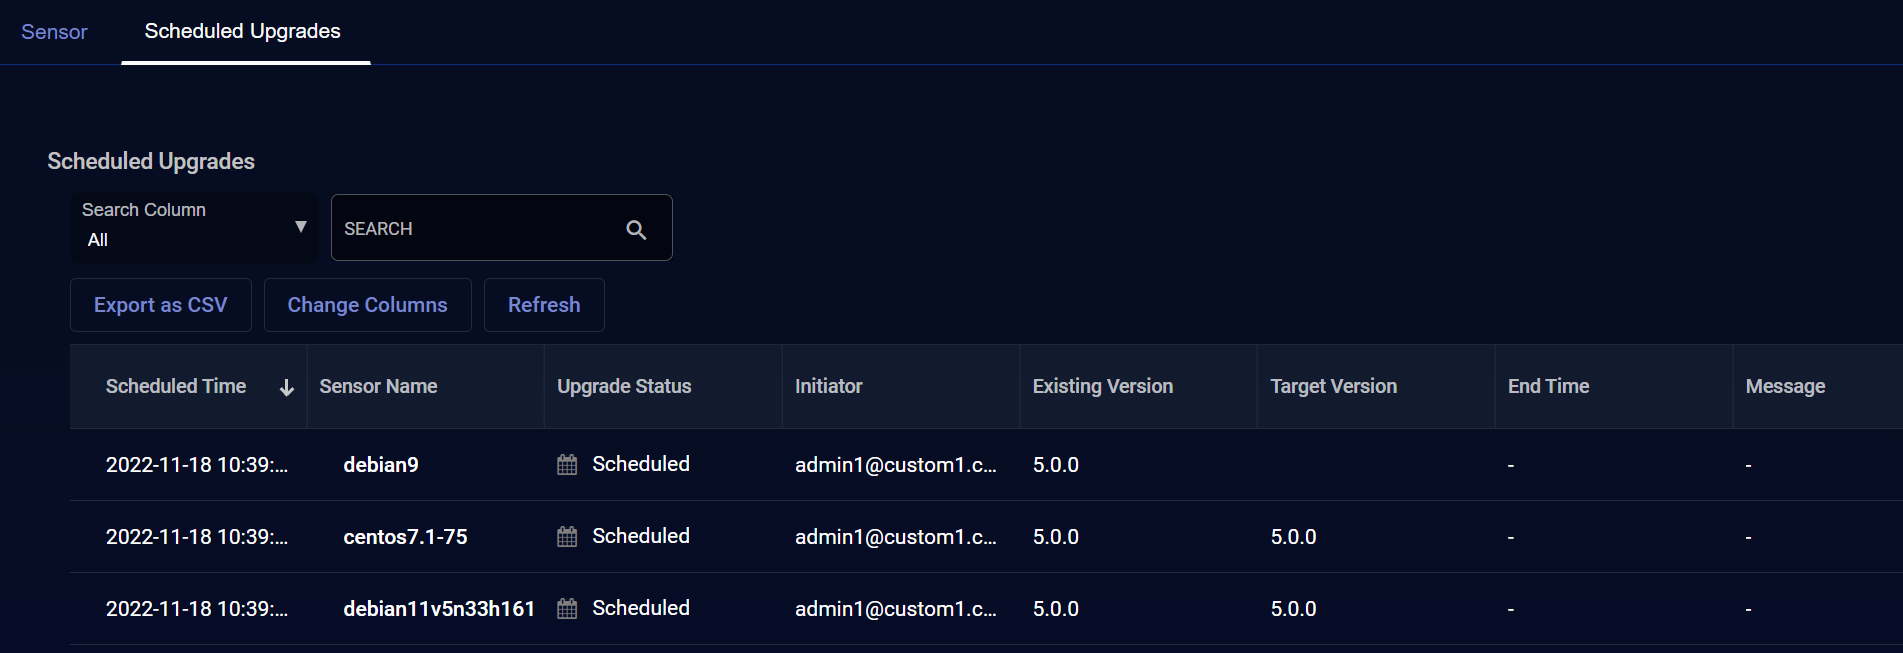Refresh the scheduled upgrades table

point(544,305)
